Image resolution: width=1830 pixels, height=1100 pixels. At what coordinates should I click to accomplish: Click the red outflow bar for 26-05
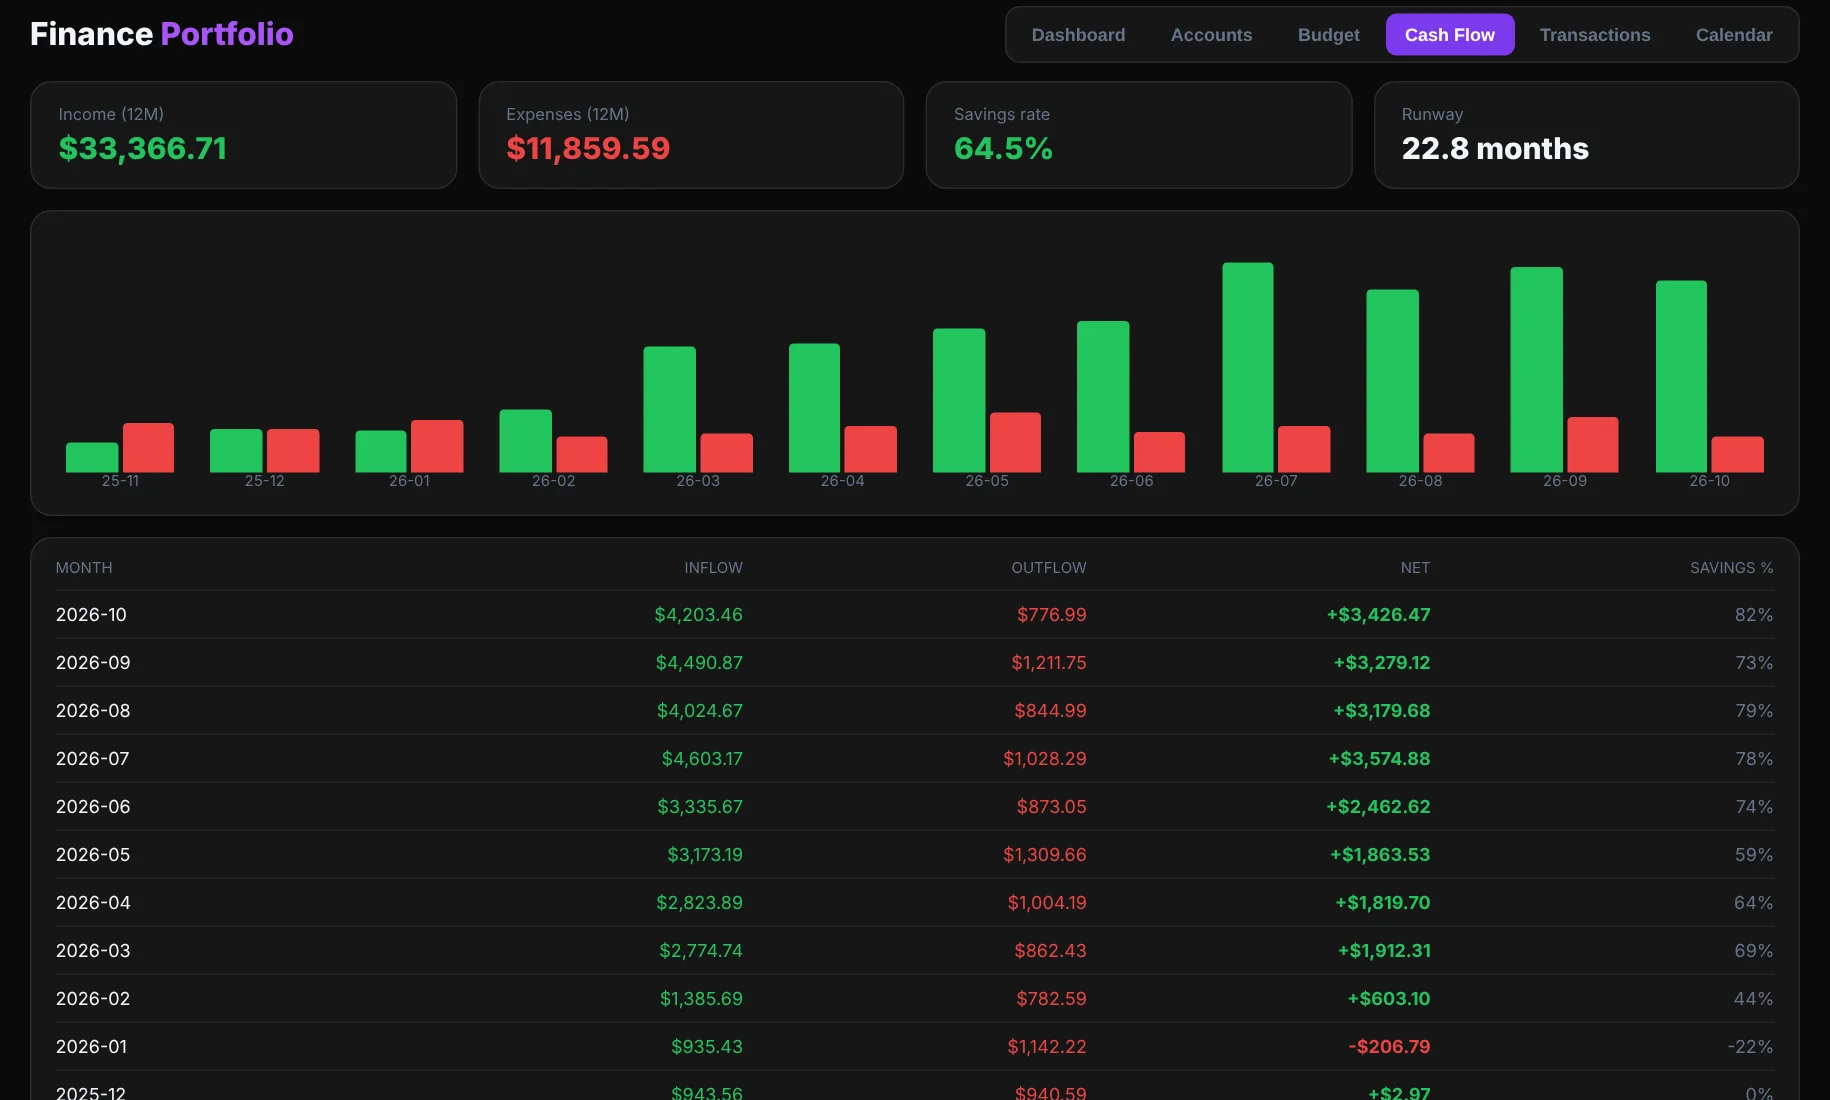(1015, 442)
